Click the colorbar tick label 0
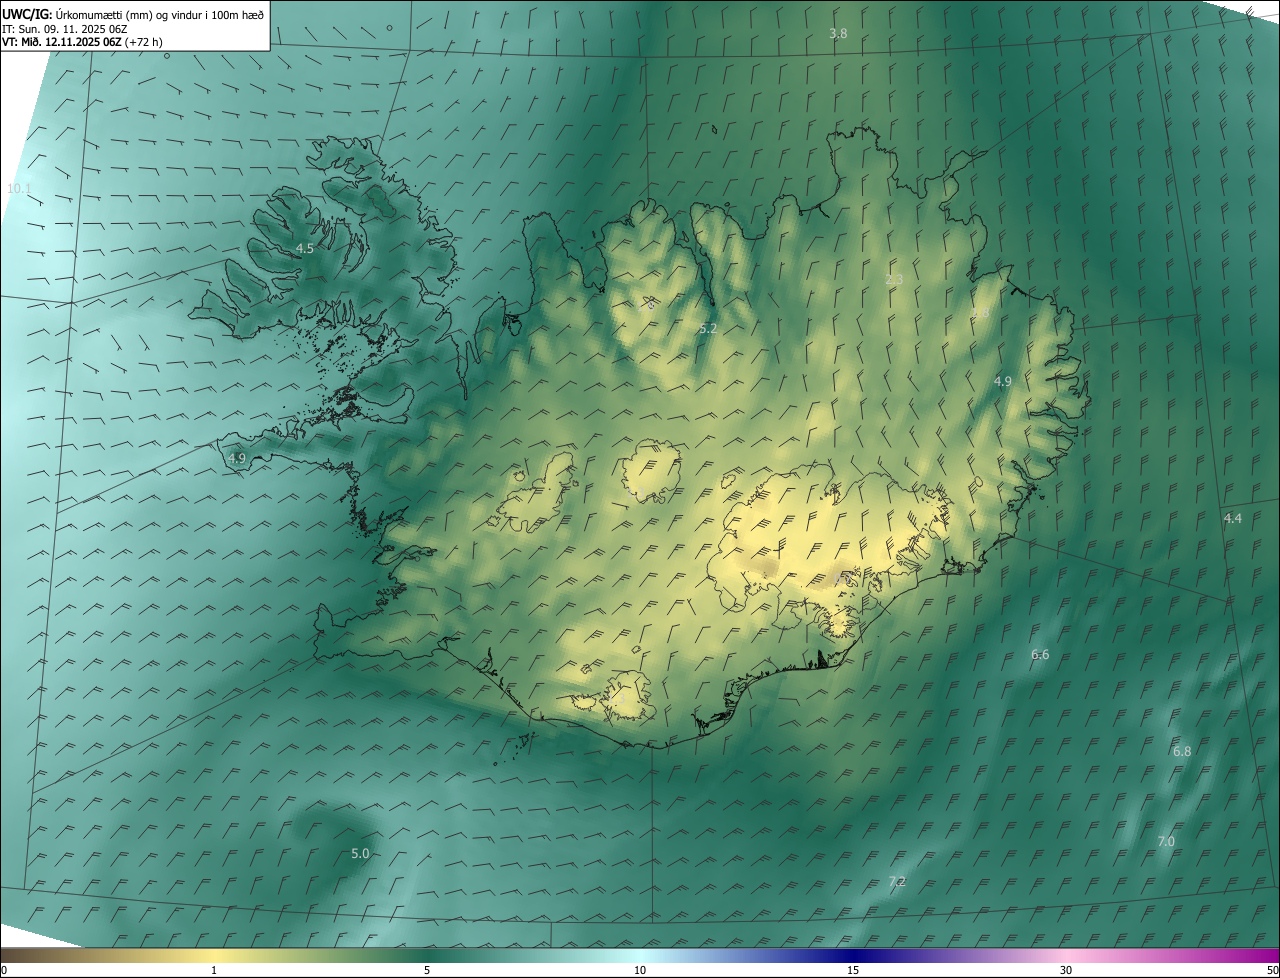1280x978 pixels. point(4,970)
